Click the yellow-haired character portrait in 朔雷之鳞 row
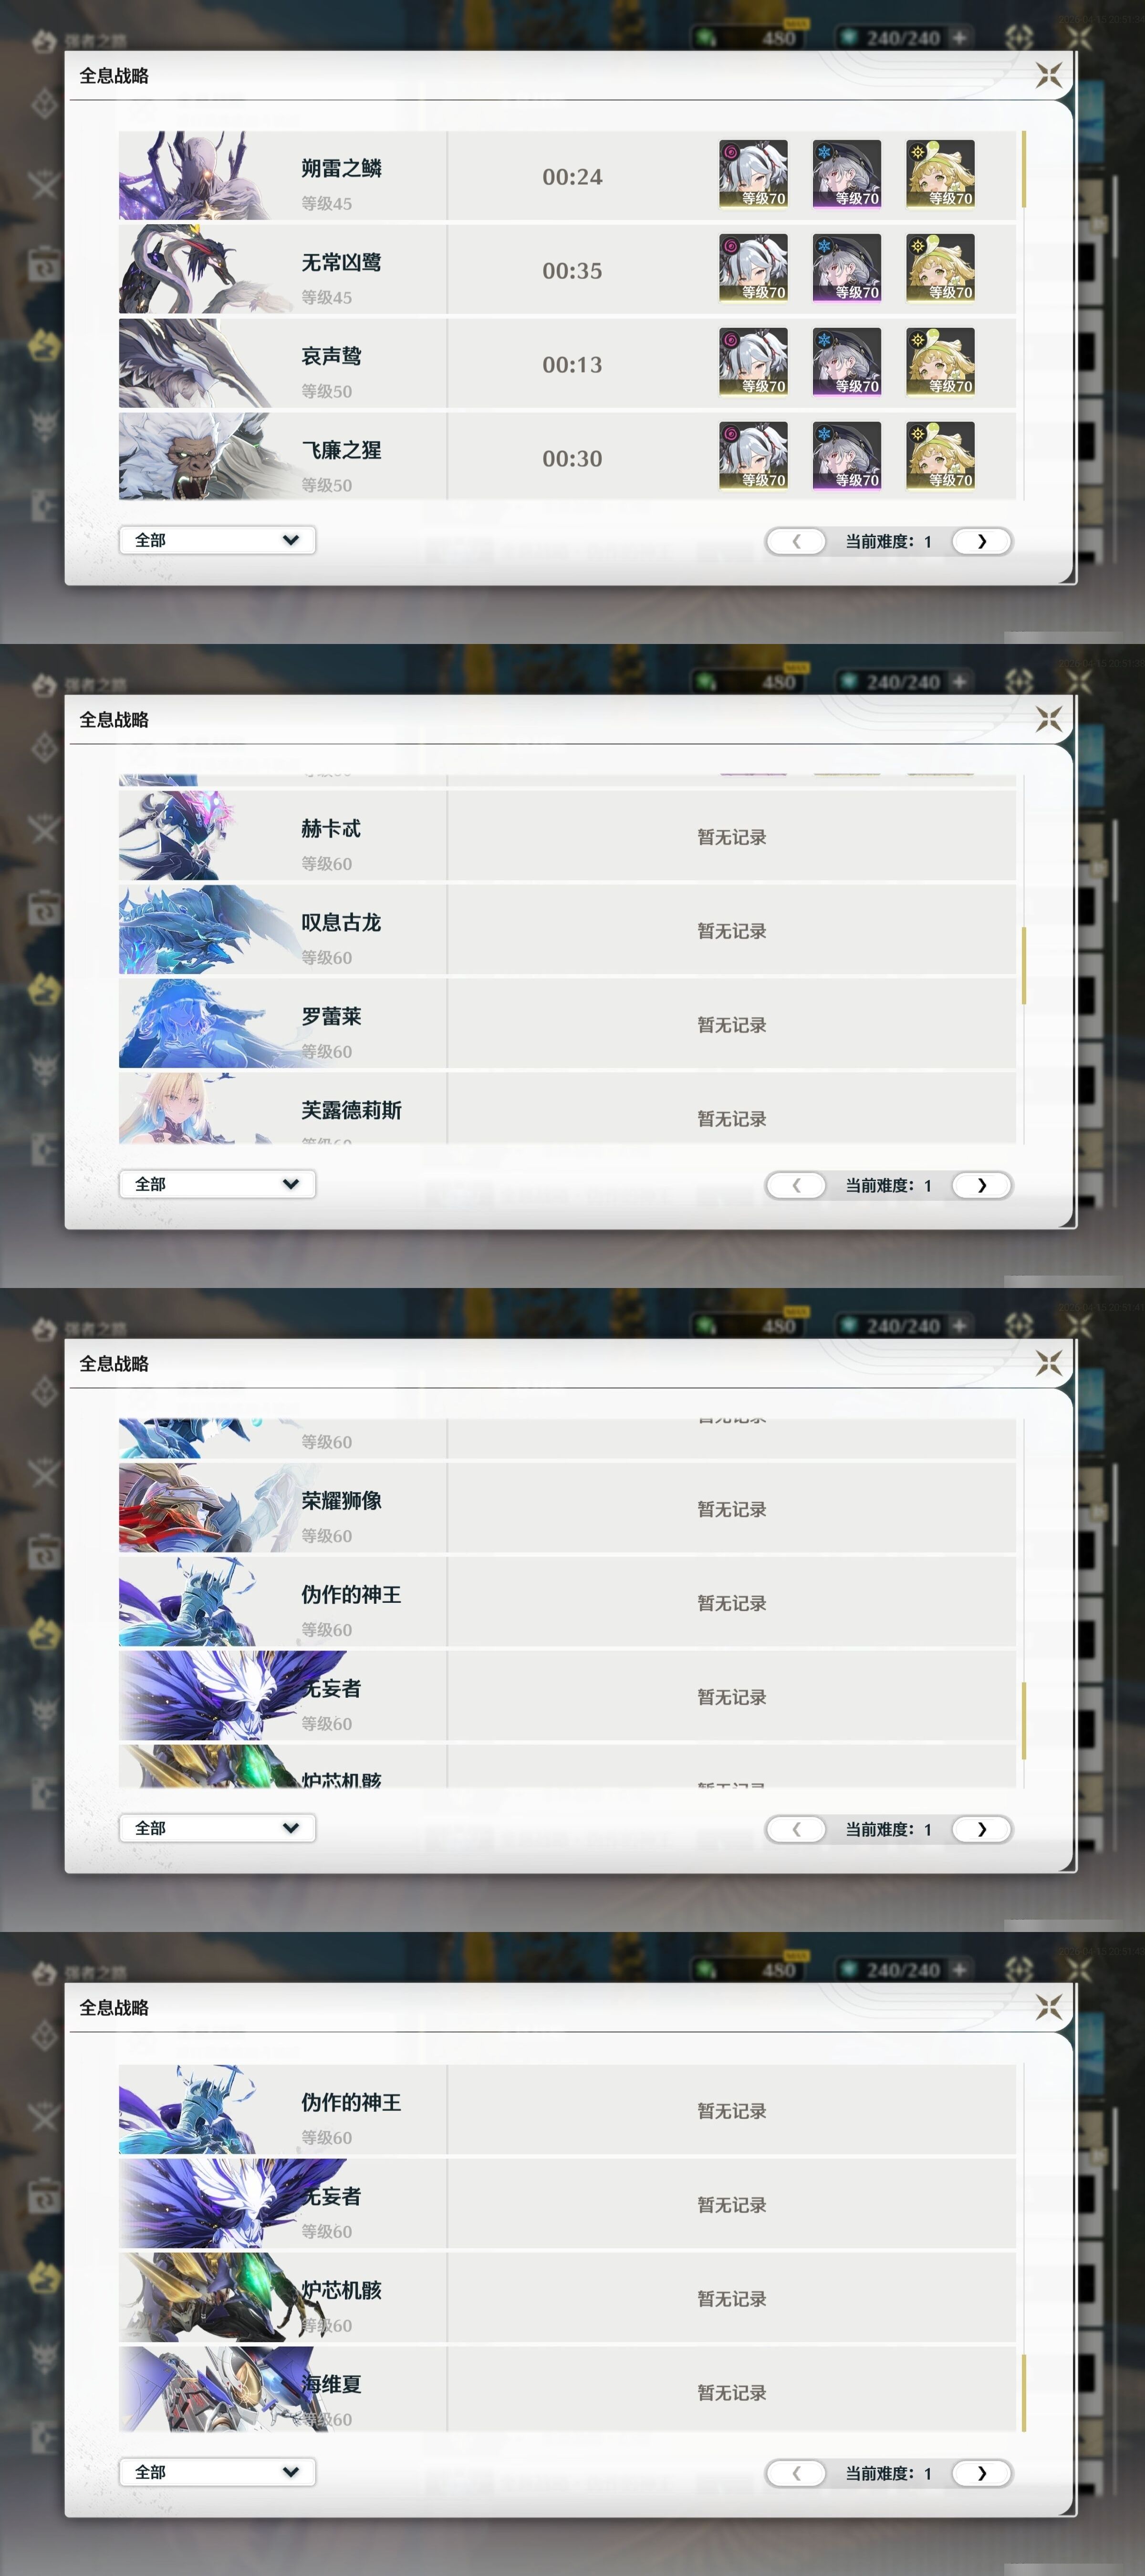The image size is (1145, 2576). click(940, 174)
